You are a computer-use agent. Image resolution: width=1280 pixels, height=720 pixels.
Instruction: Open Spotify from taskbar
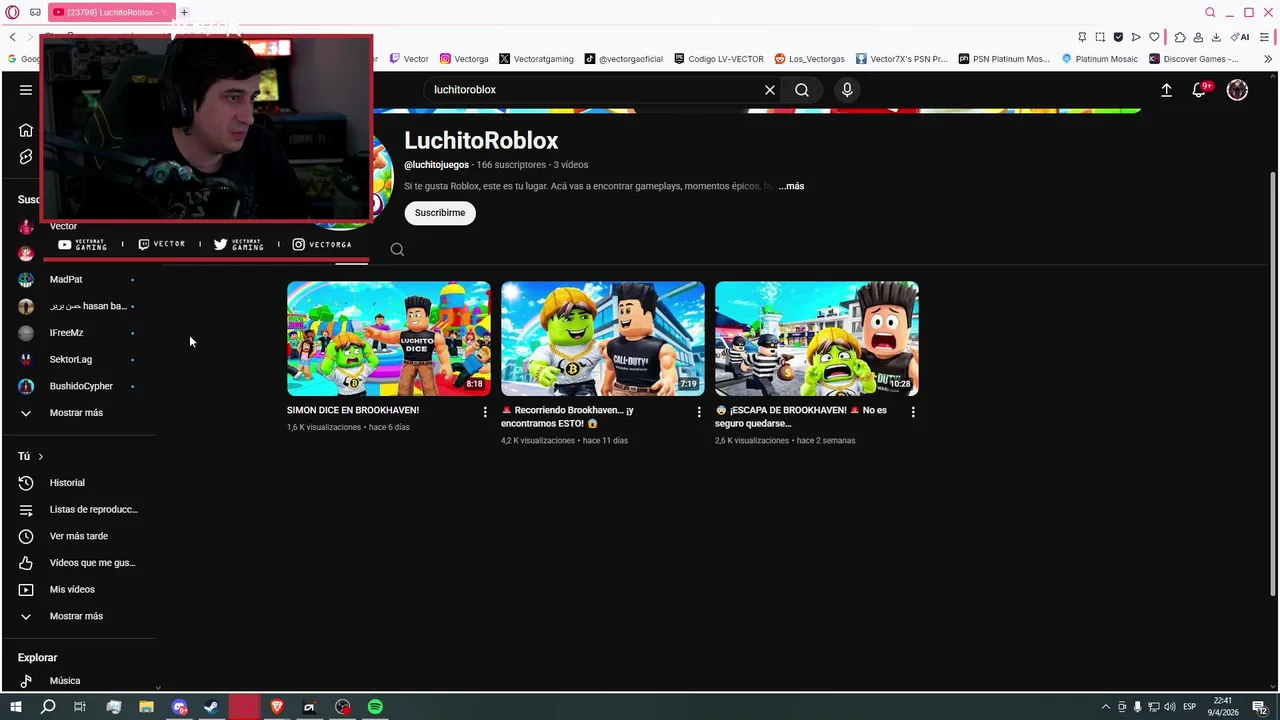point(375,707)
